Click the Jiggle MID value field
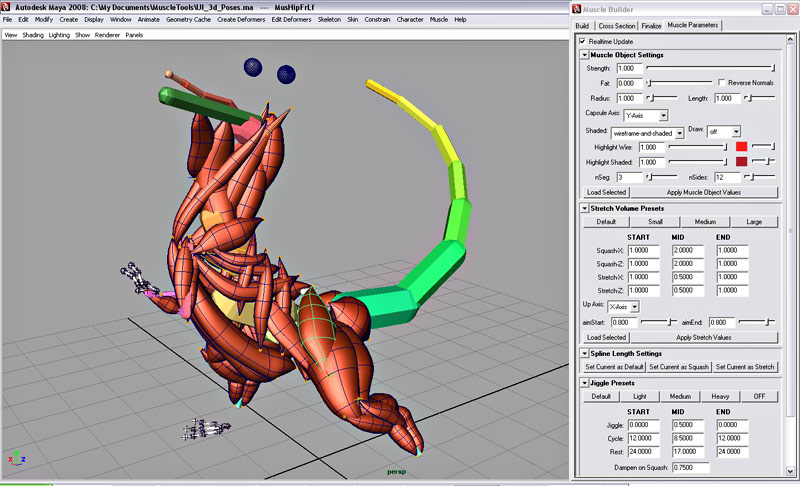The width and height of the screenshot is (800, 486). pyautogui.click(x=688, y=425)
